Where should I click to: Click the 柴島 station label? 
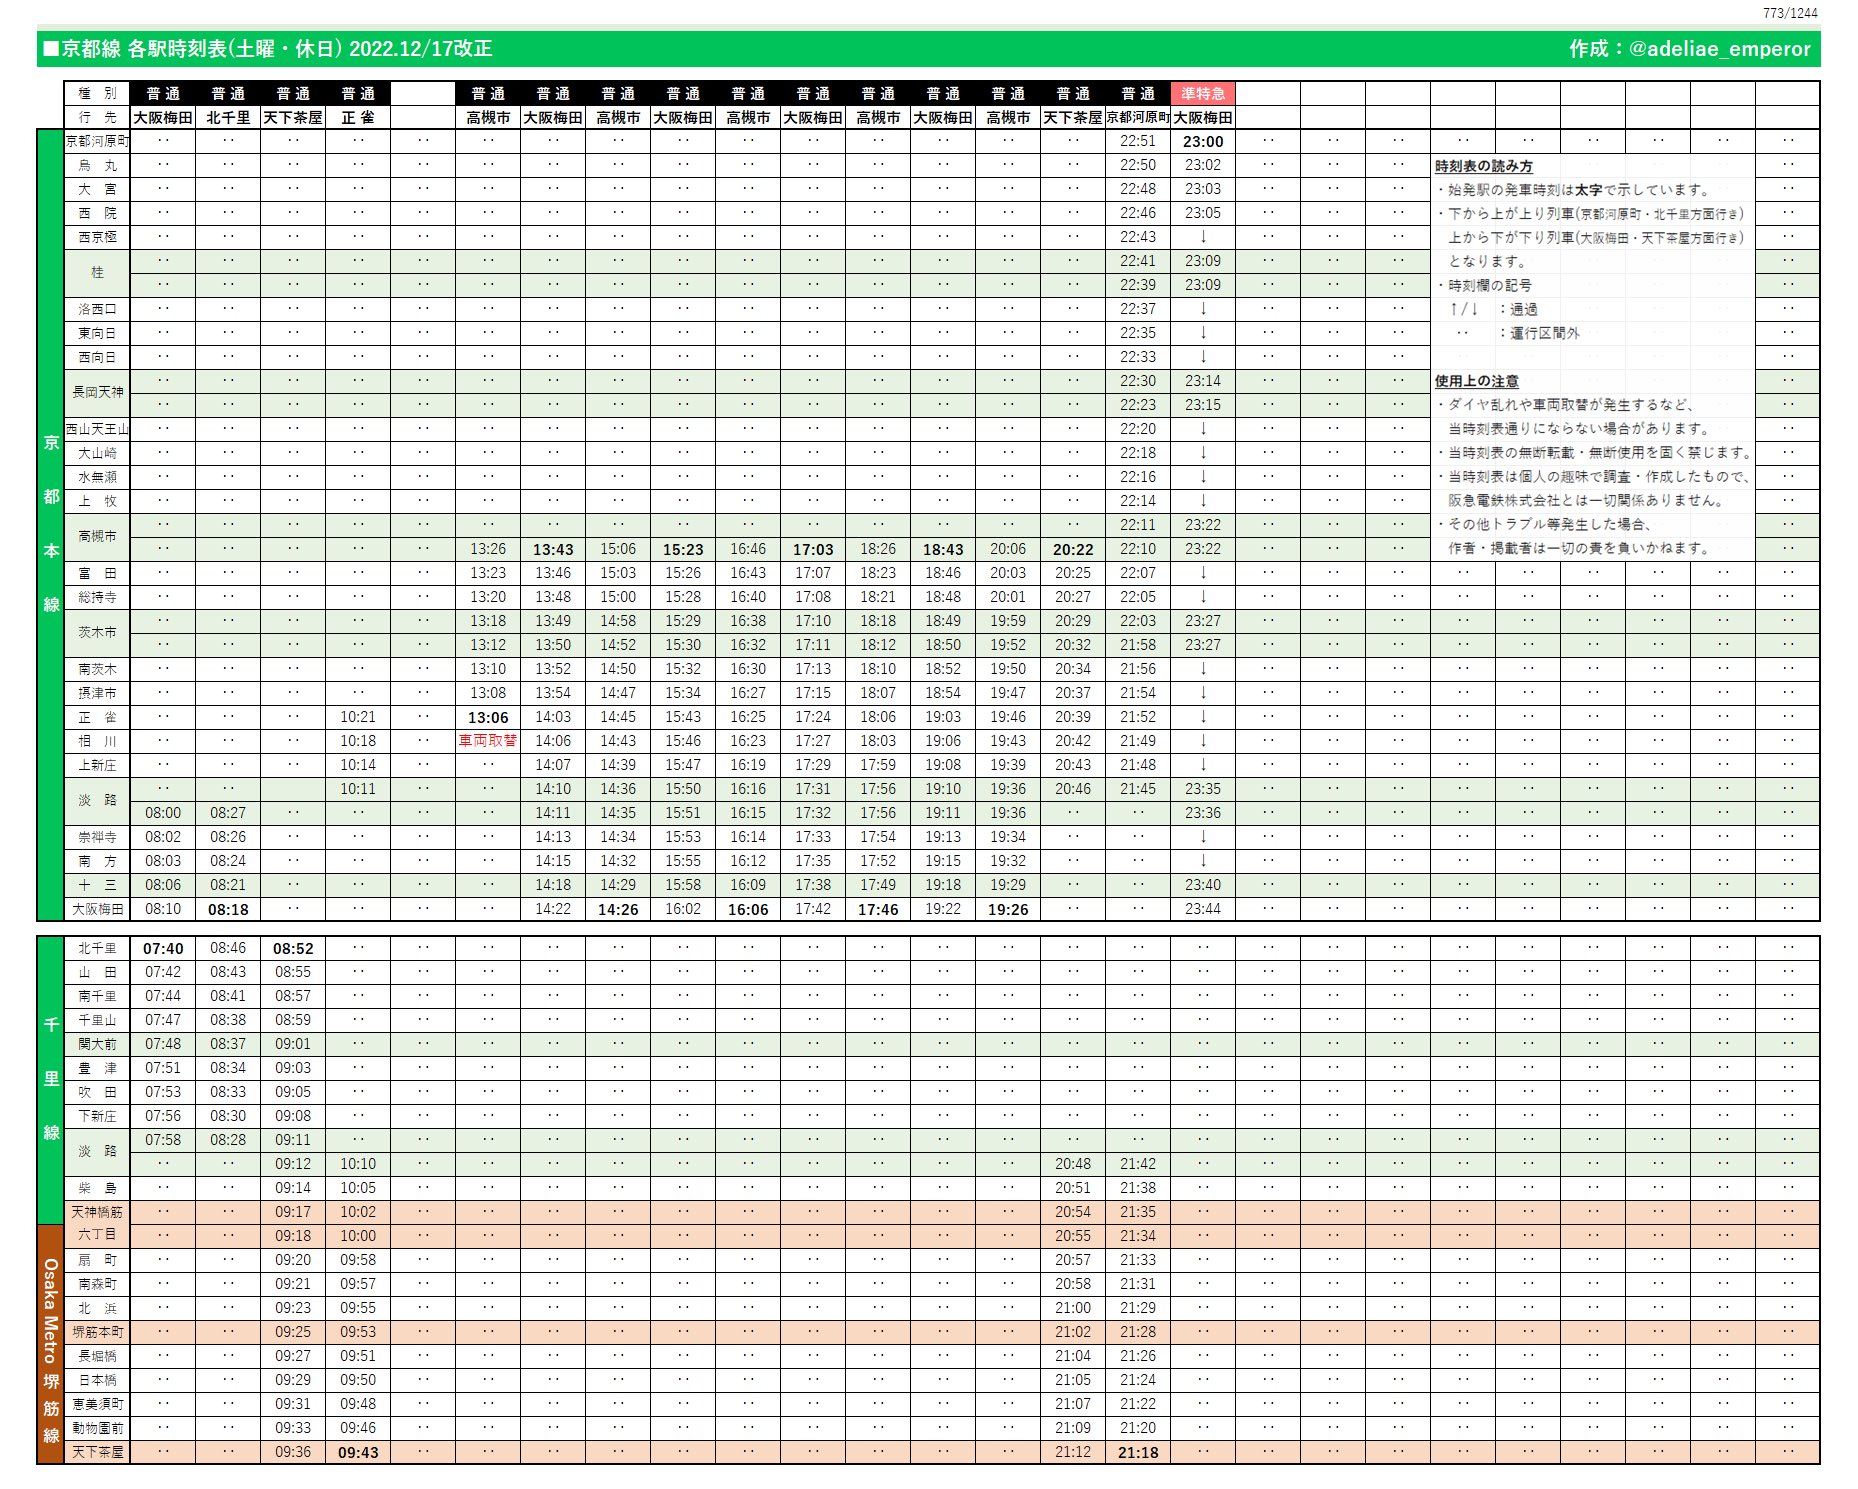[x=97, y=1188]
